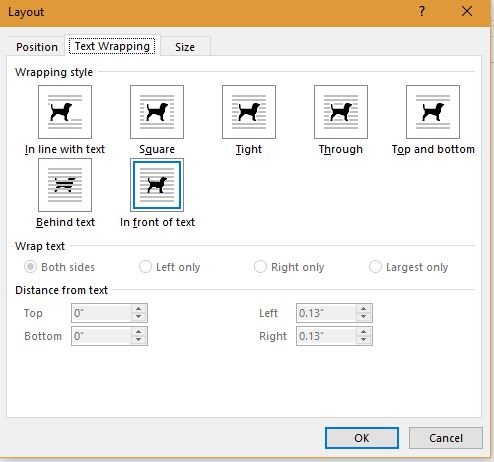
Task: Choose the Top and bottom wrapping icon
Action: click(433, 112)
